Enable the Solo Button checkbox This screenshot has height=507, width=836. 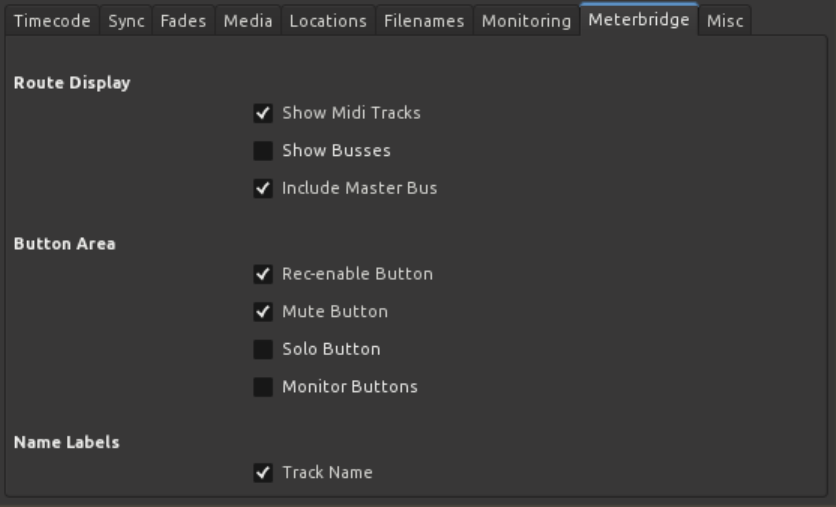click(x=263, y=349)
